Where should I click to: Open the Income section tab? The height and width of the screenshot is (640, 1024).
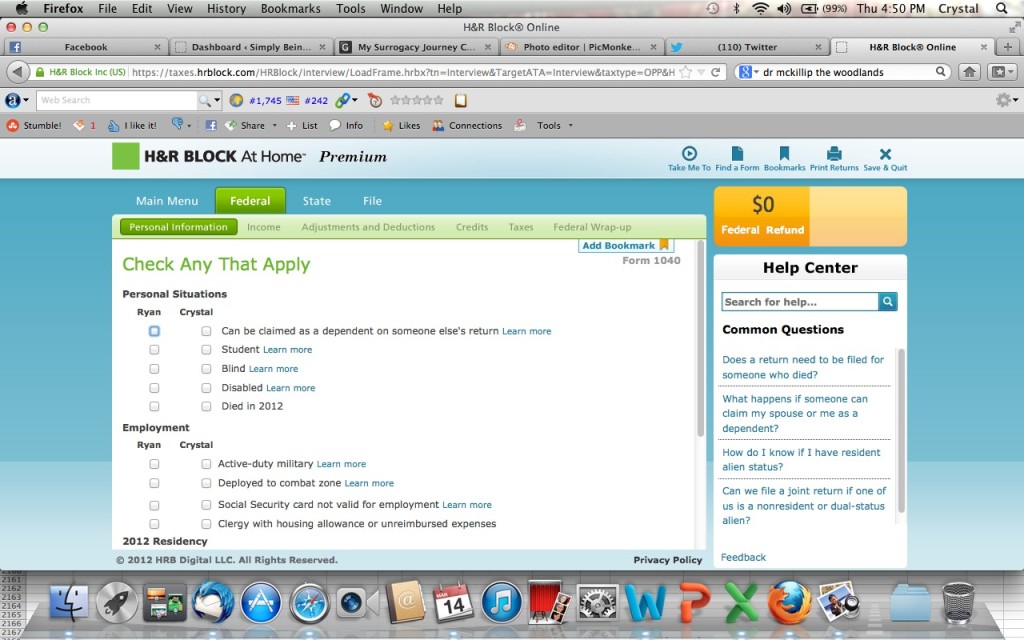tap(264, 227)
